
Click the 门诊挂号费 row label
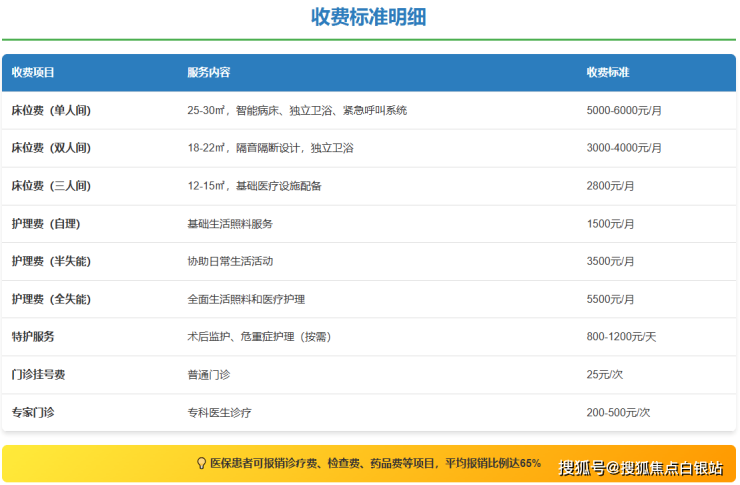click(x=39, y=374)
